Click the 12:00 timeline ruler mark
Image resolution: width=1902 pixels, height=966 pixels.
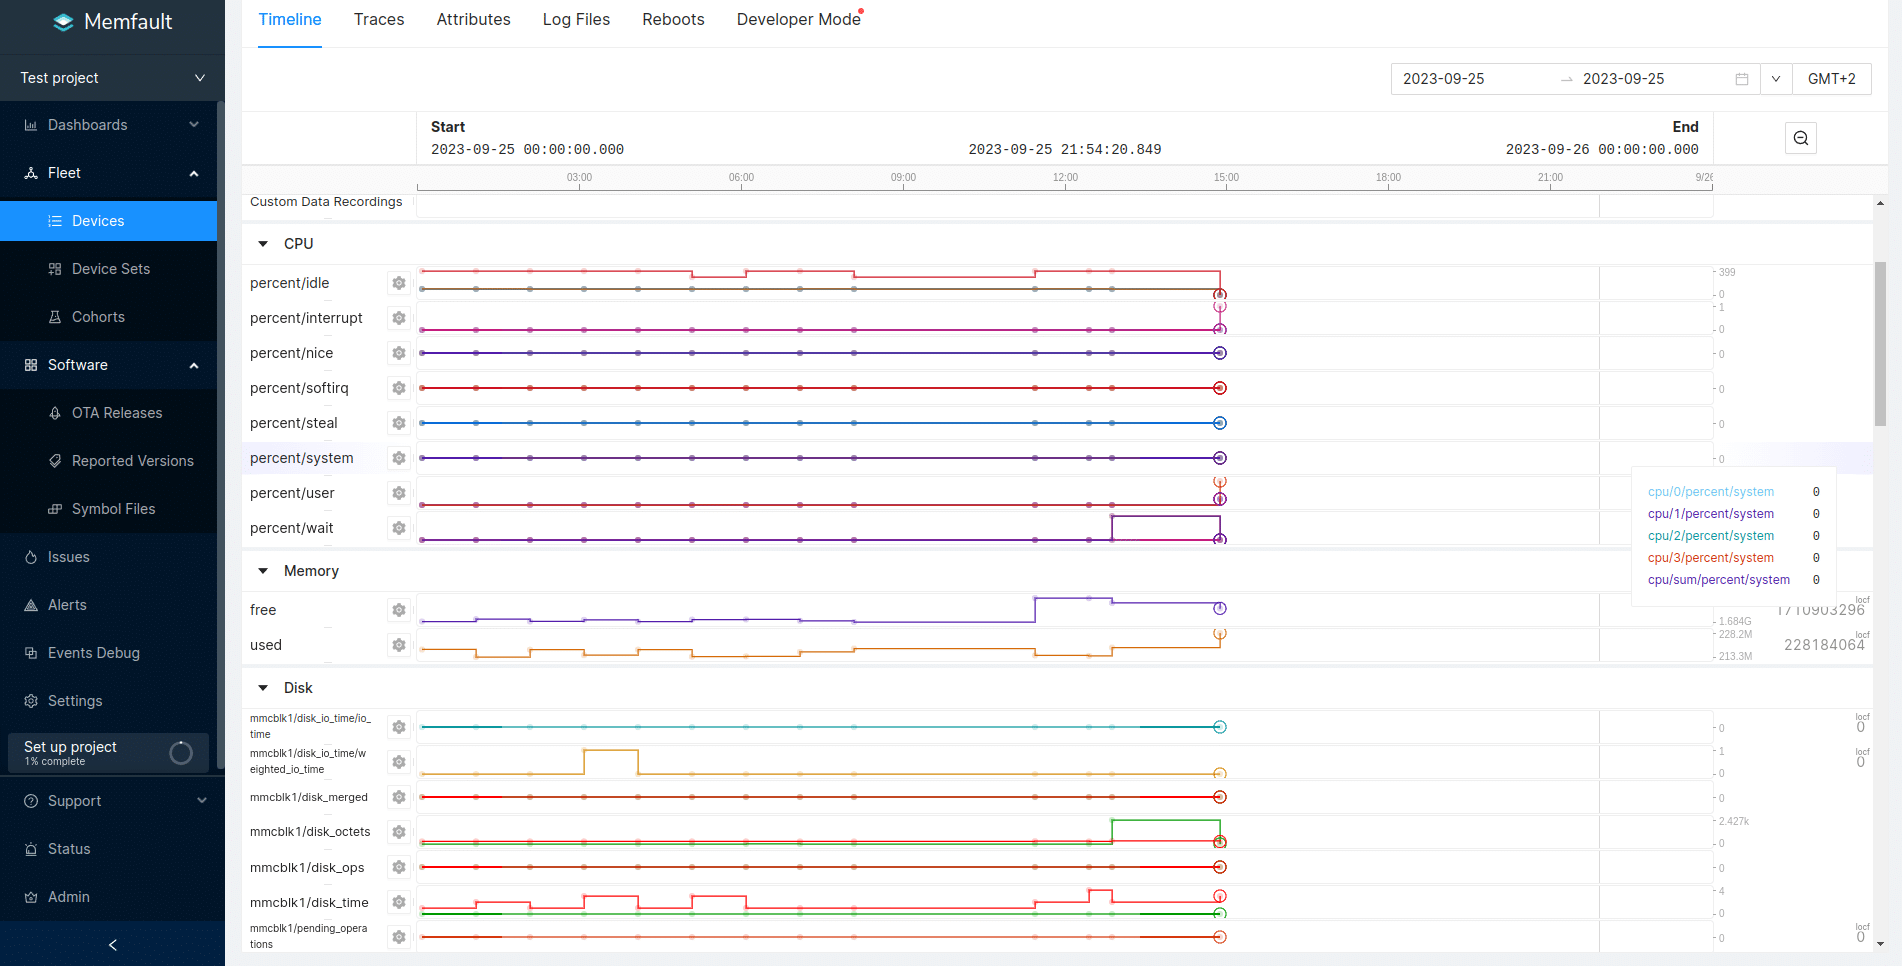click(x=1065, y=178)
